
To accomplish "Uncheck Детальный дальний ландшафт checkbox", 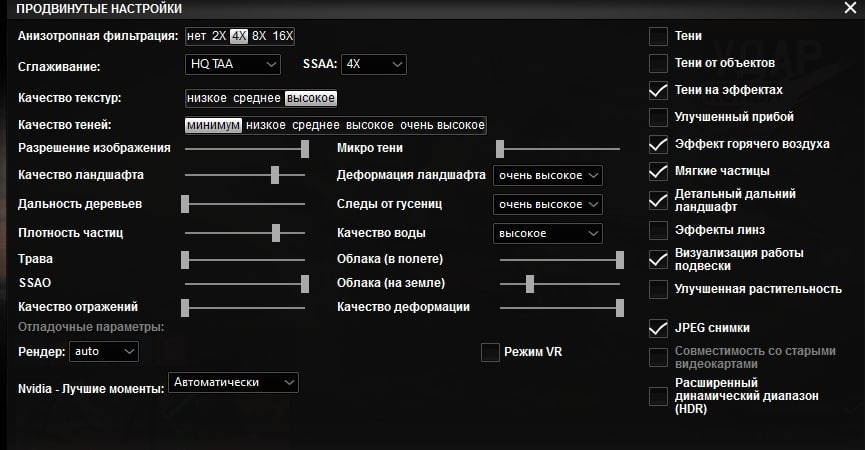I will 658,201.
